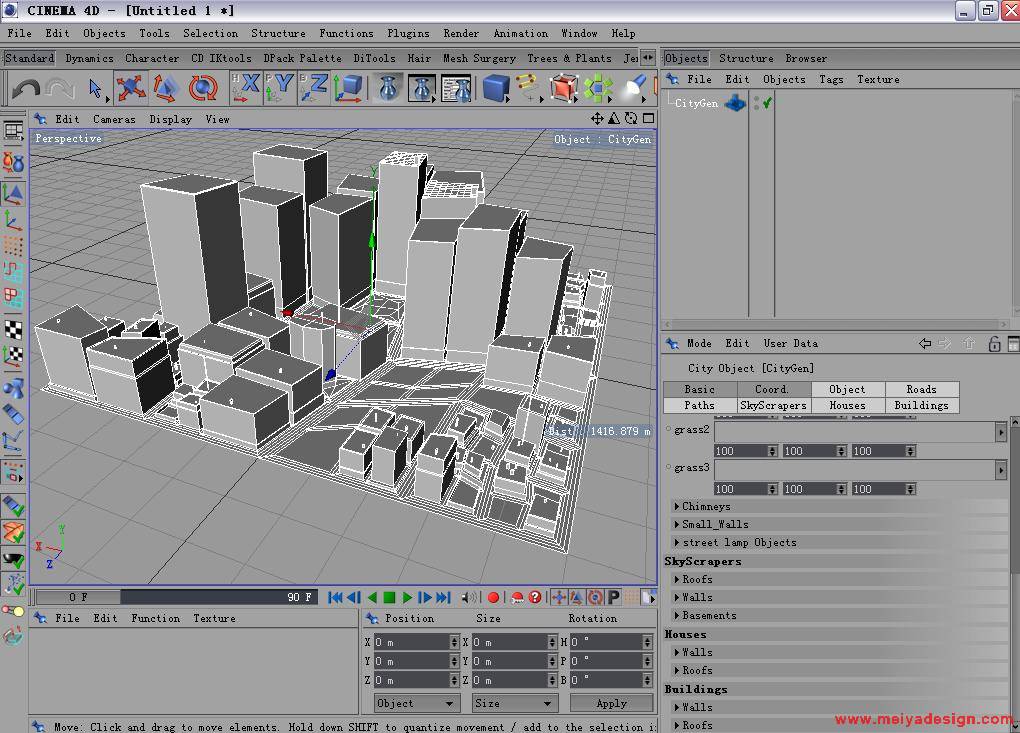Click the Apply button
Screen dimensions: 1020x733
611,703
